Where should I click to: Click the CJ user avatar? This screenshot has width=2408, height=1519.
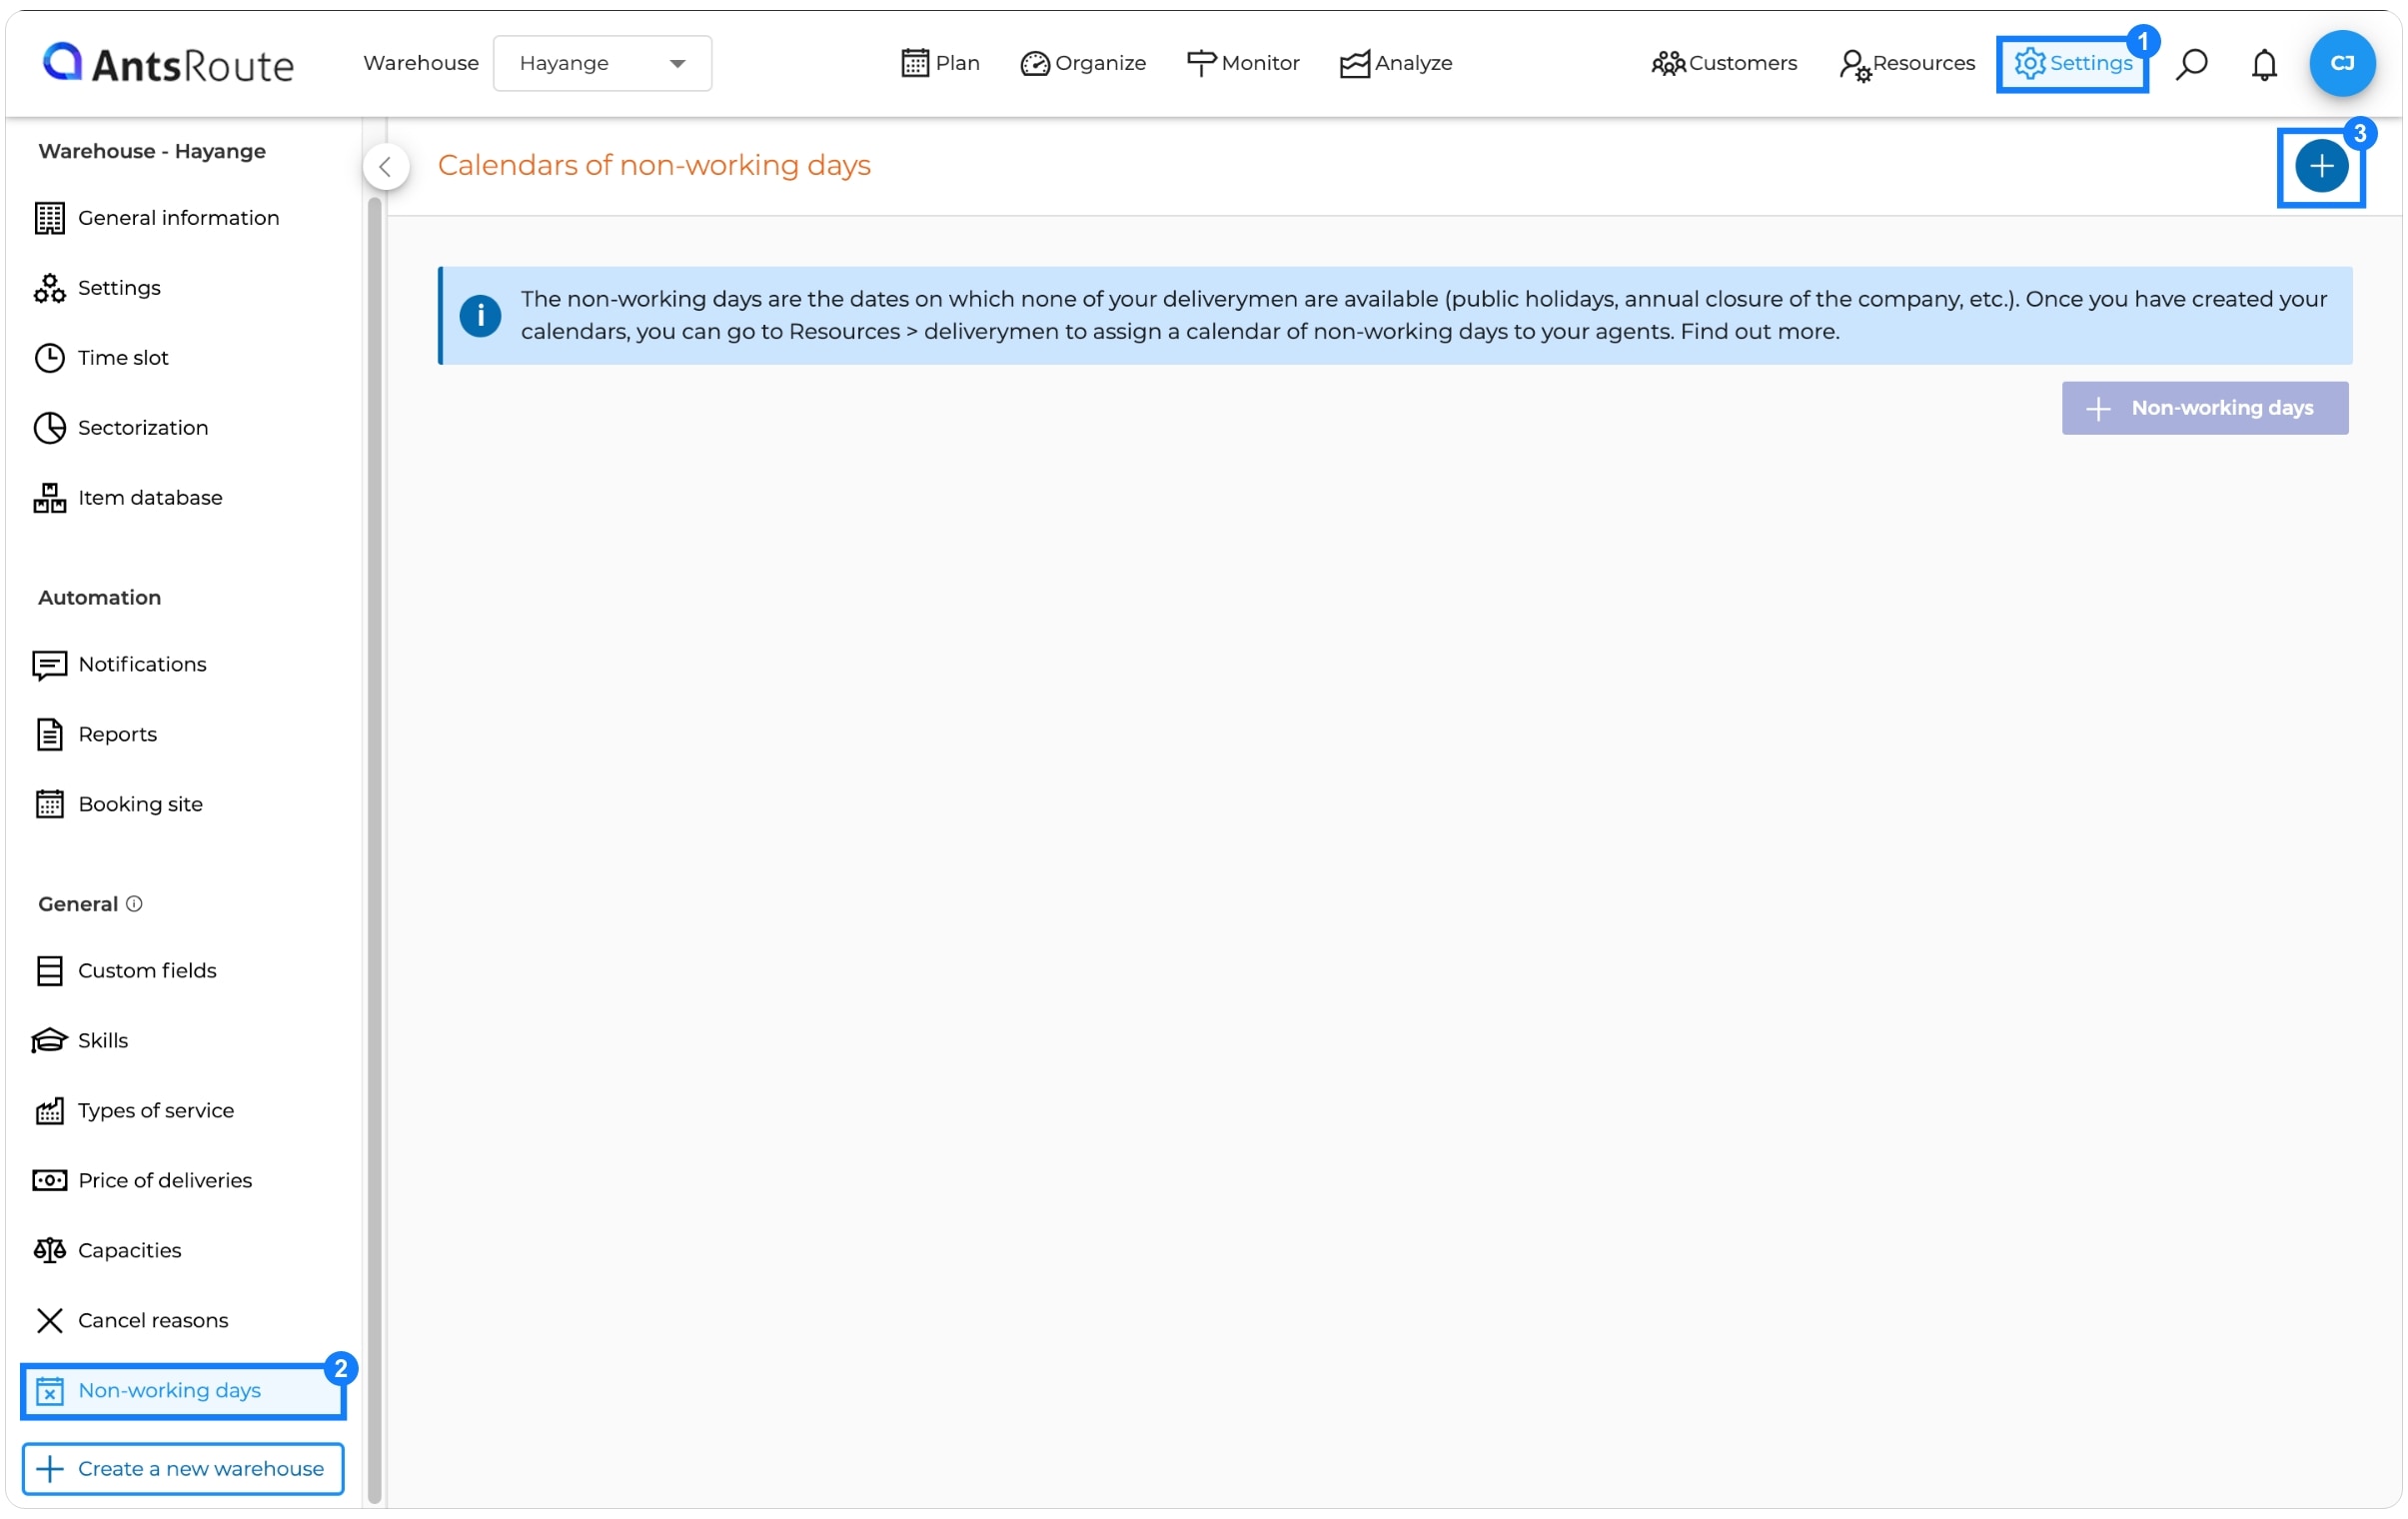pyautogui.click(x=2342, y=63)
